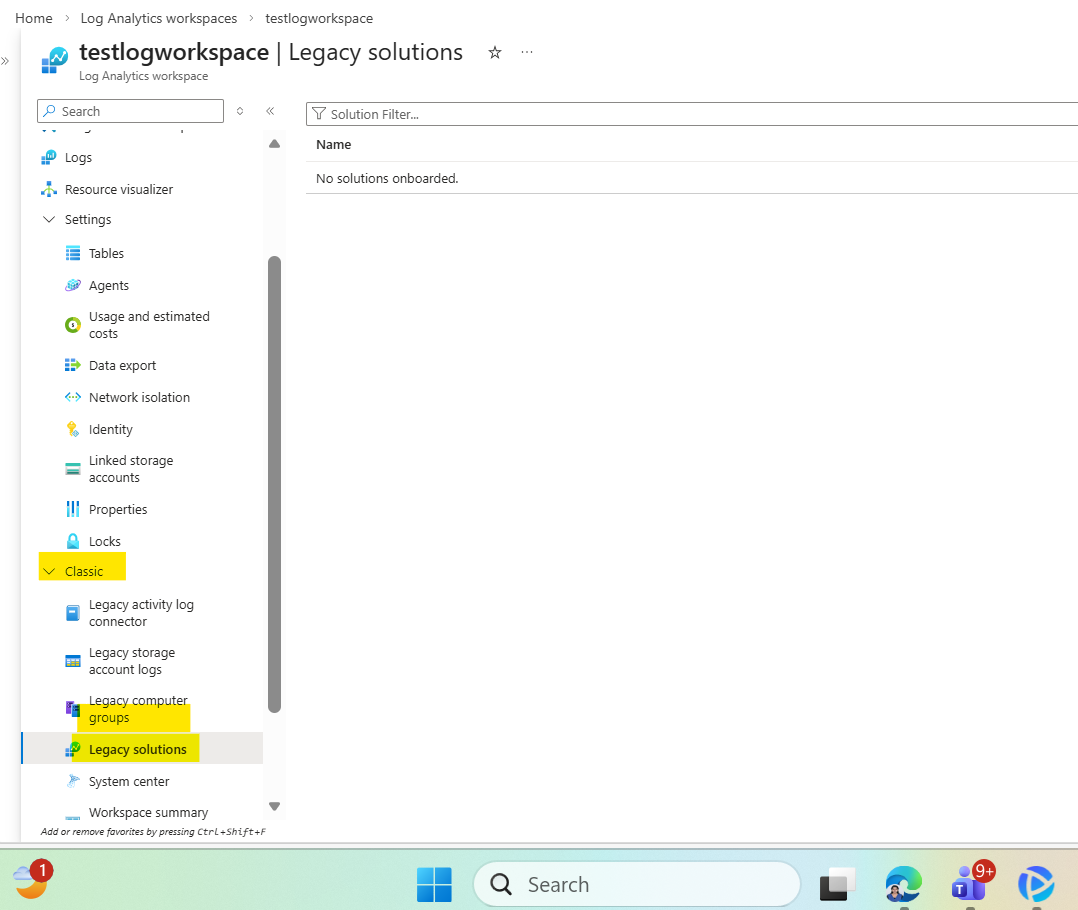Open Microsoft Edge from the taskbar
Image resolution: width=1078 pixels, height=910 pixels.
point(903,884)
